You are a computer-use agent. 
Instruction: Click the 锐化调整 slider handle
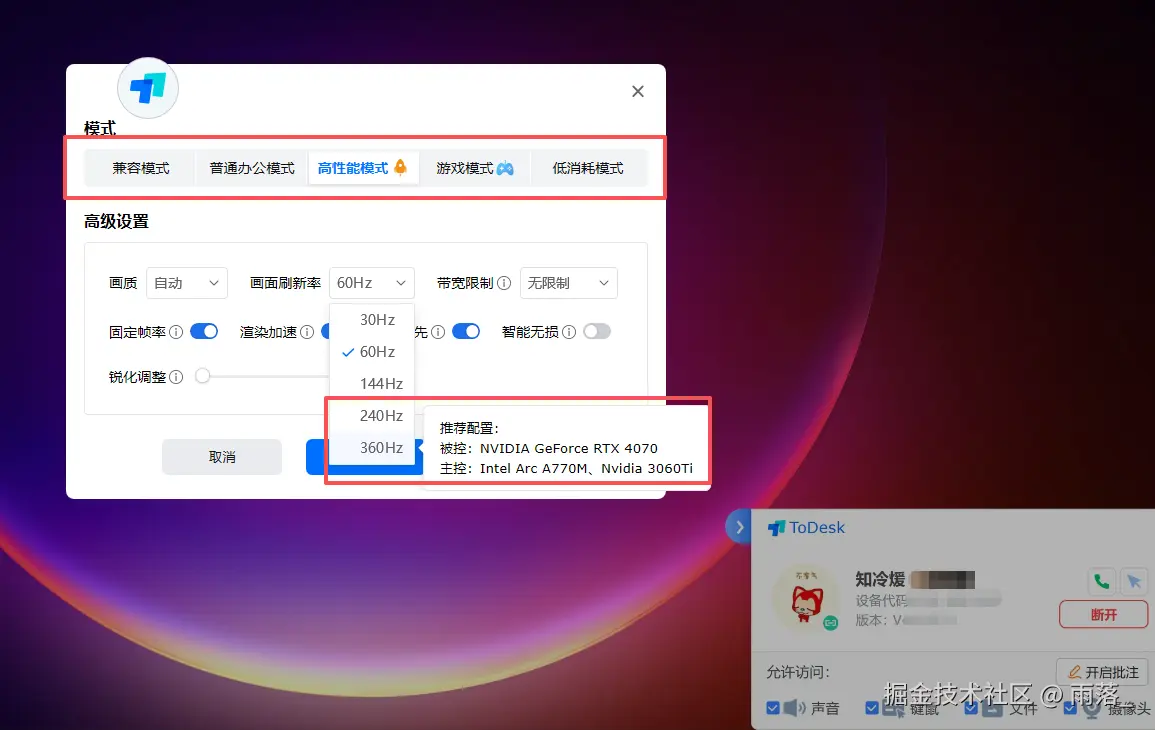click(203, 376)
